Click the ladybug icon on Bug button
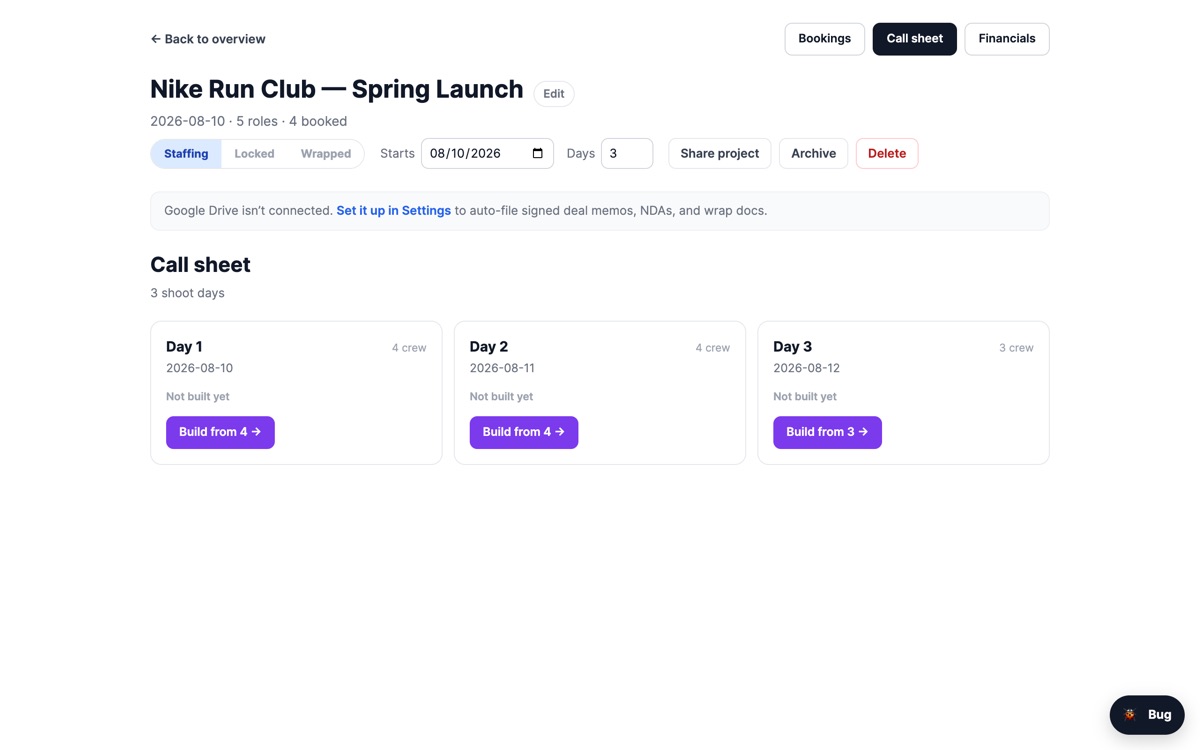 (x=1130, y=715)
